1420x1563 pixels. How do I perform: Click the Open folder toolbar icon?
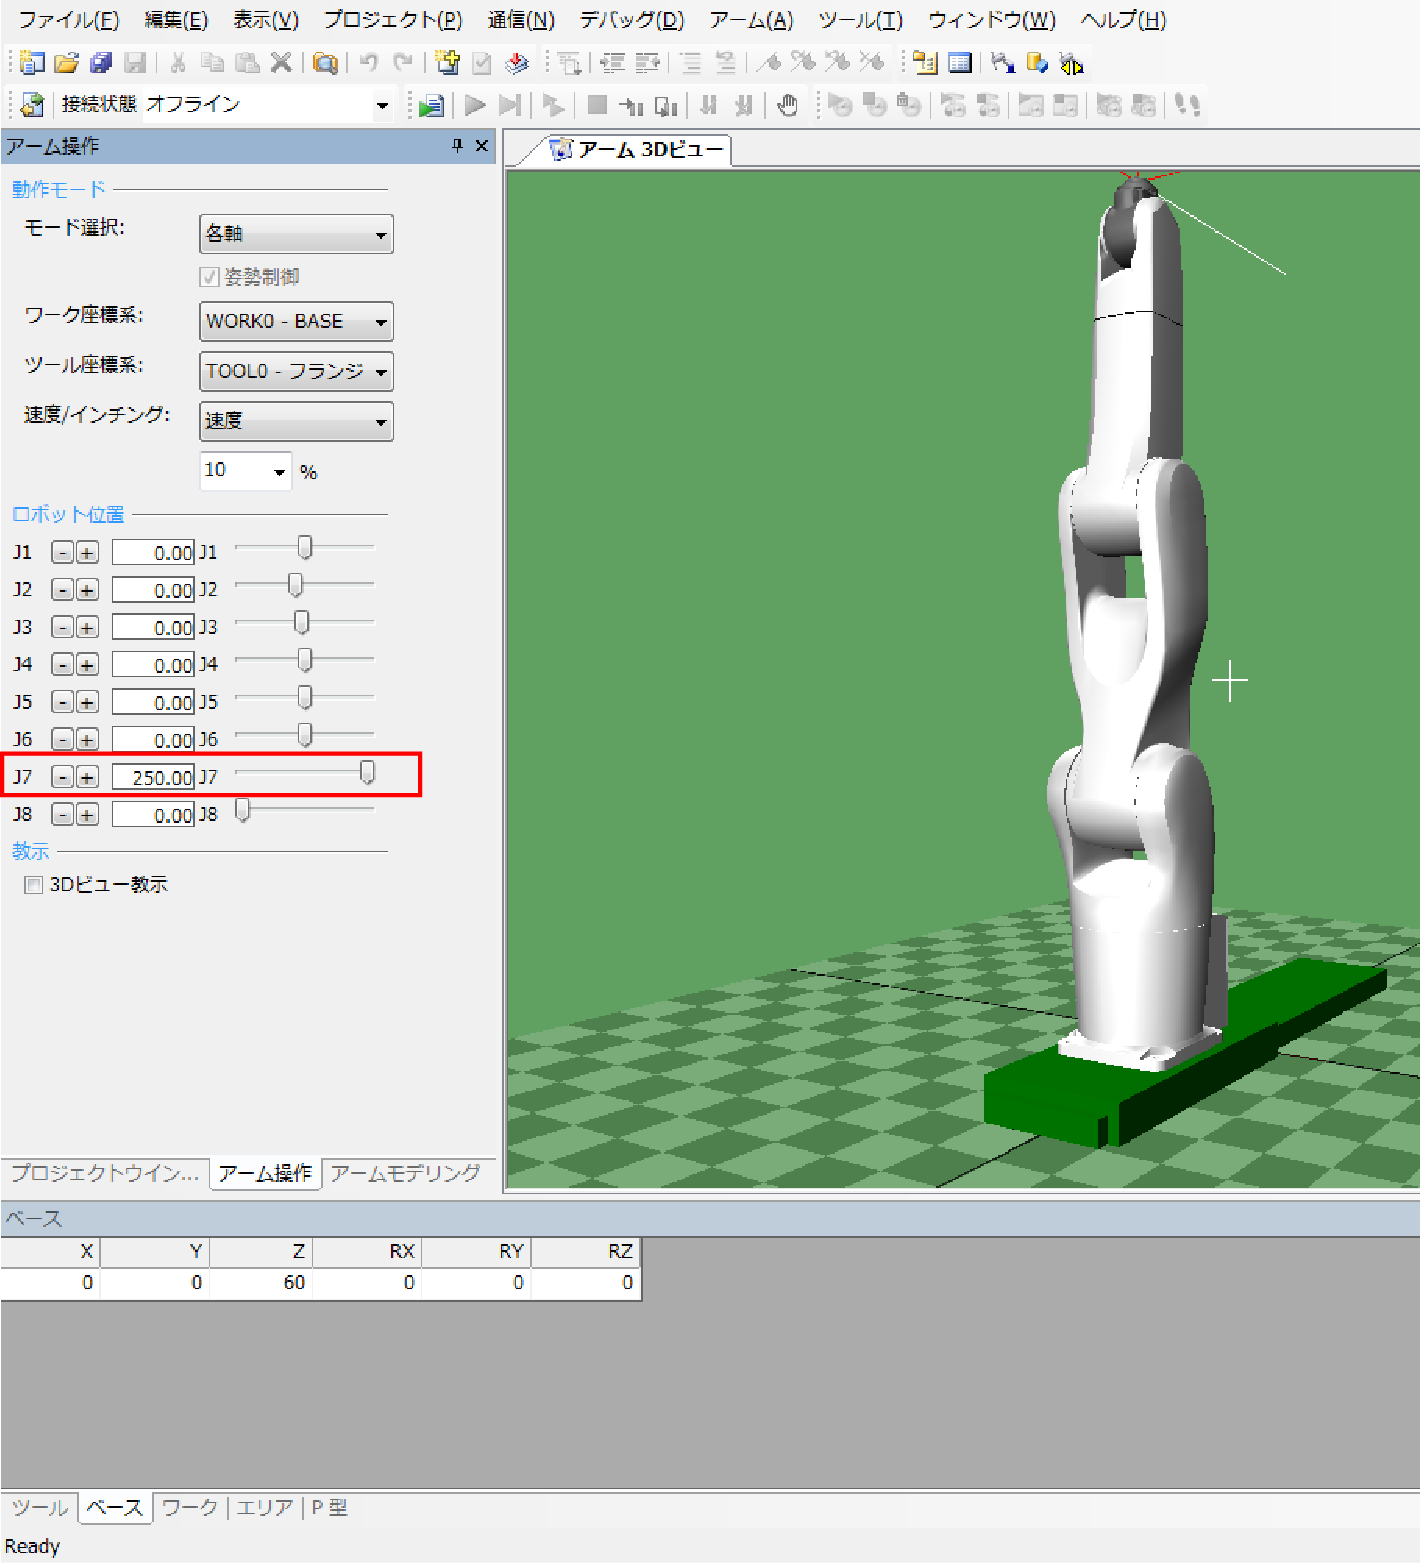point(66,63)
